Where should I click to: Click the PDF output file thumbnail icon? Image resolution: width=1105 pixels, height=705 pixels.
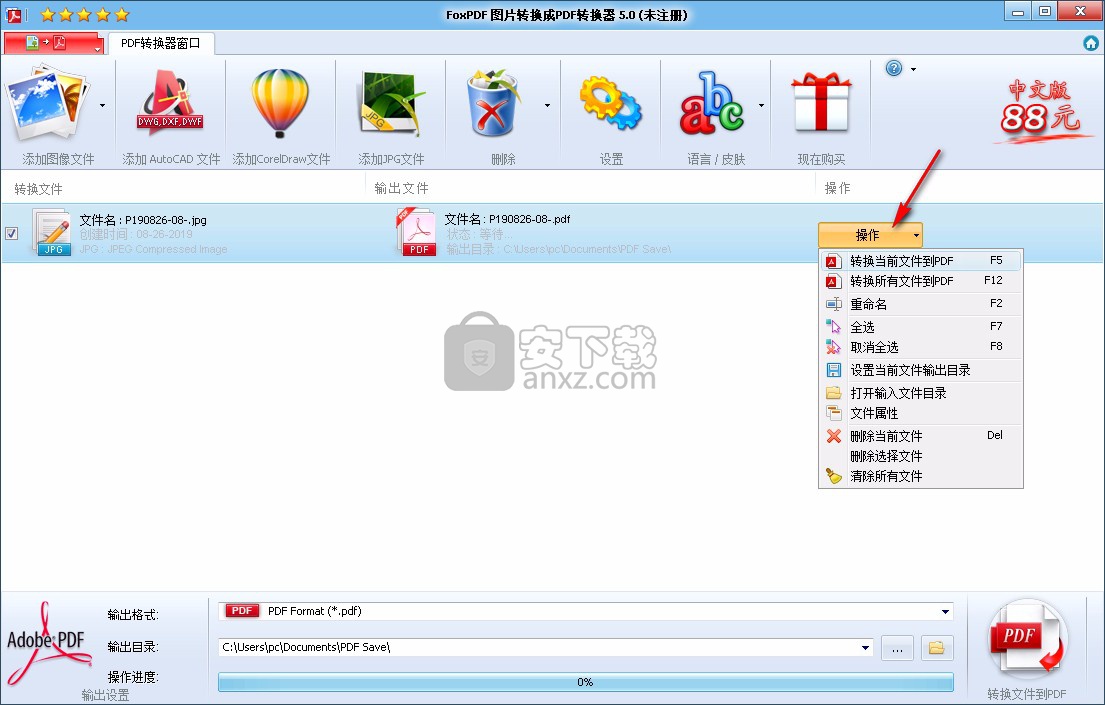coord(416,231)
